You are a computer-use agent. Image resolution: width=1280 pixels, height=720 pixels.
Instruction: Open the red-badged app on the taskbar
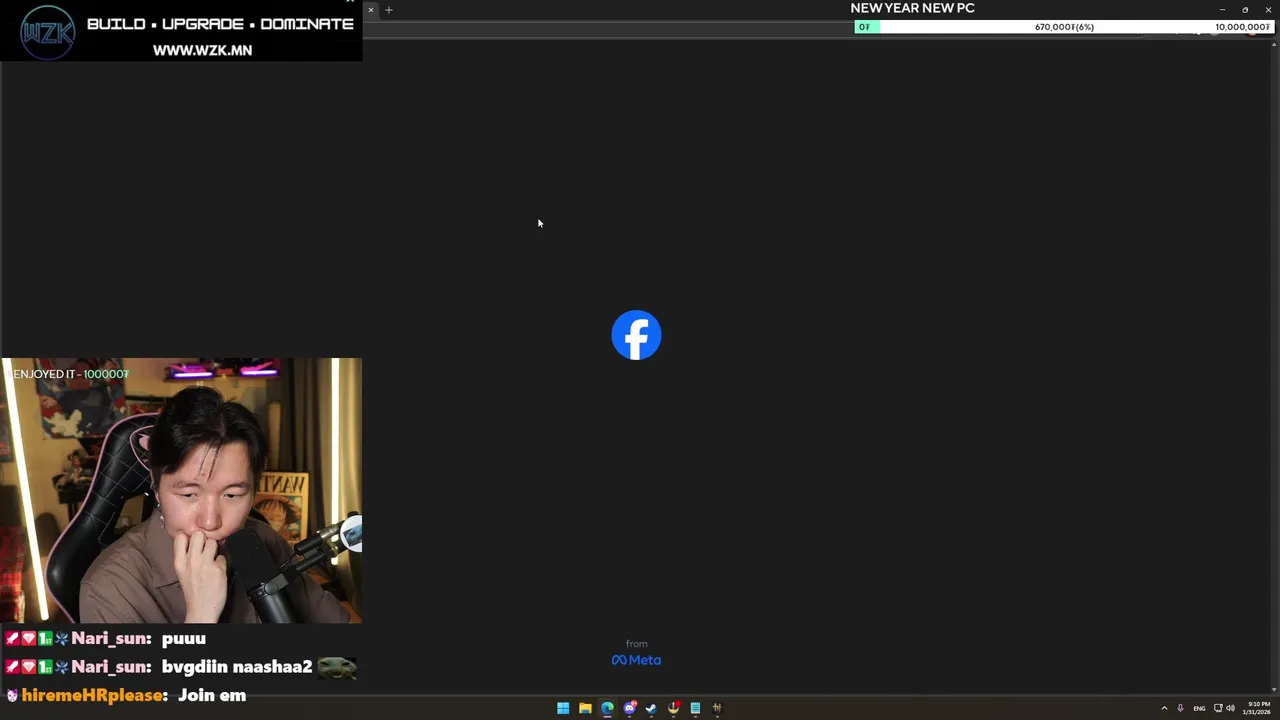click(x=673, y=708)
